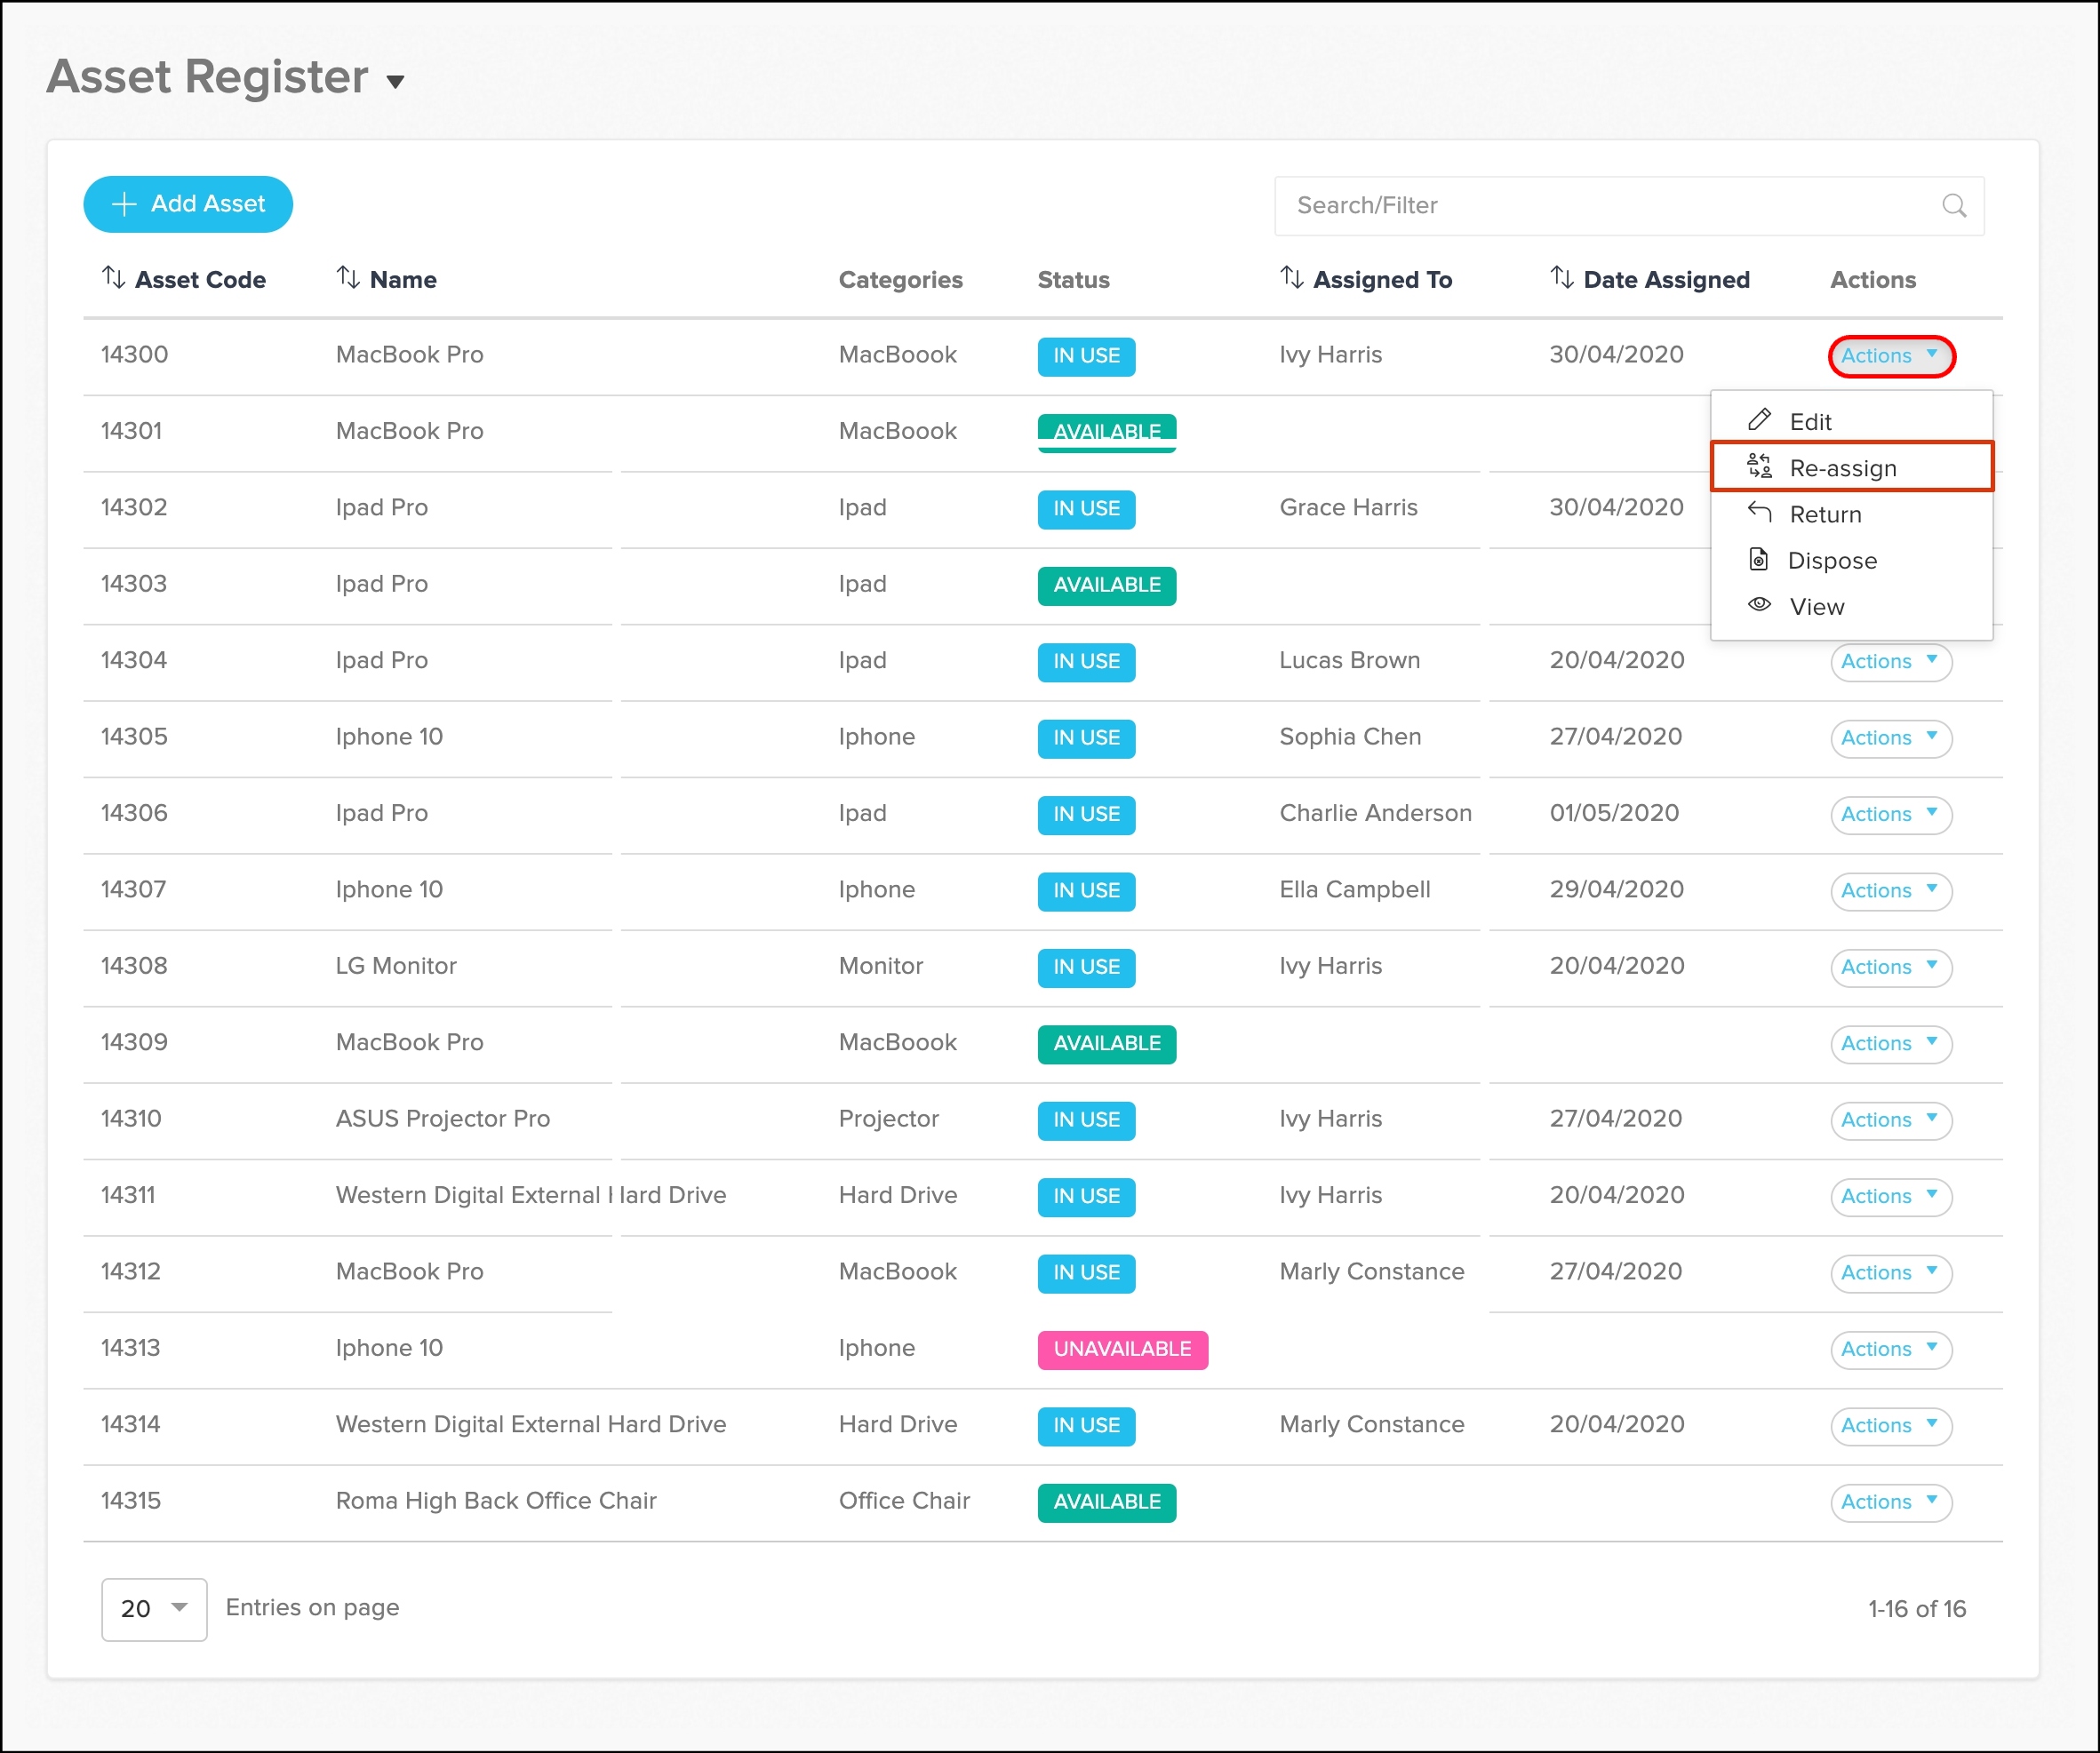
Task: Expand Actions dropdown for asset 14305
Action: click(x=1889, y=738)
